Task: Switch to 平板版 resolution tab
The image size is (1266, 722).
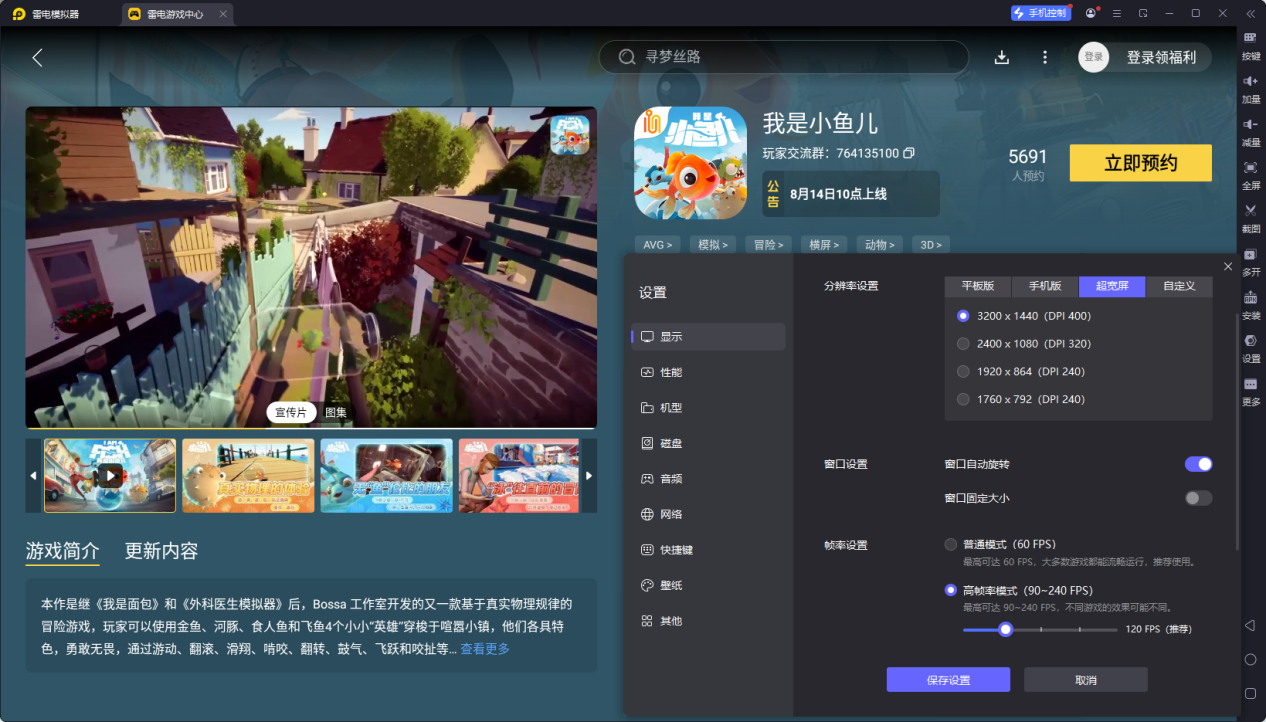Action: (x=978, y=286)
